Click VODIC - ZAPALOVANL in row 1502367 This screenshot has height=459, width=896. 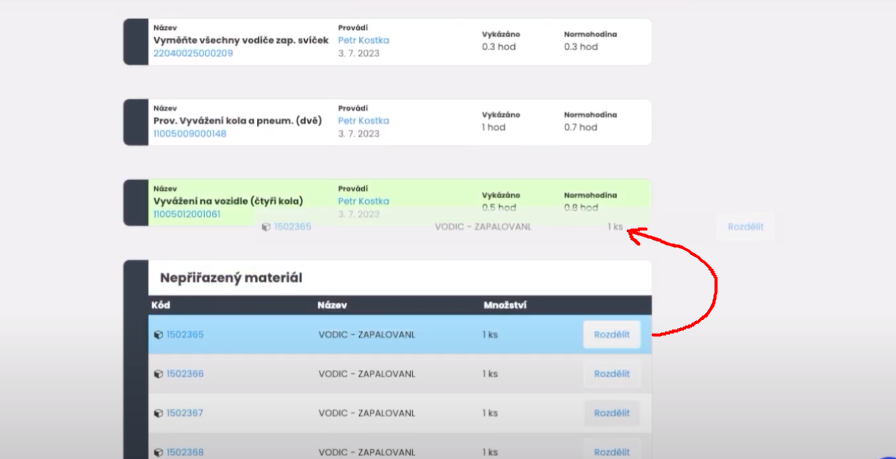367,413
